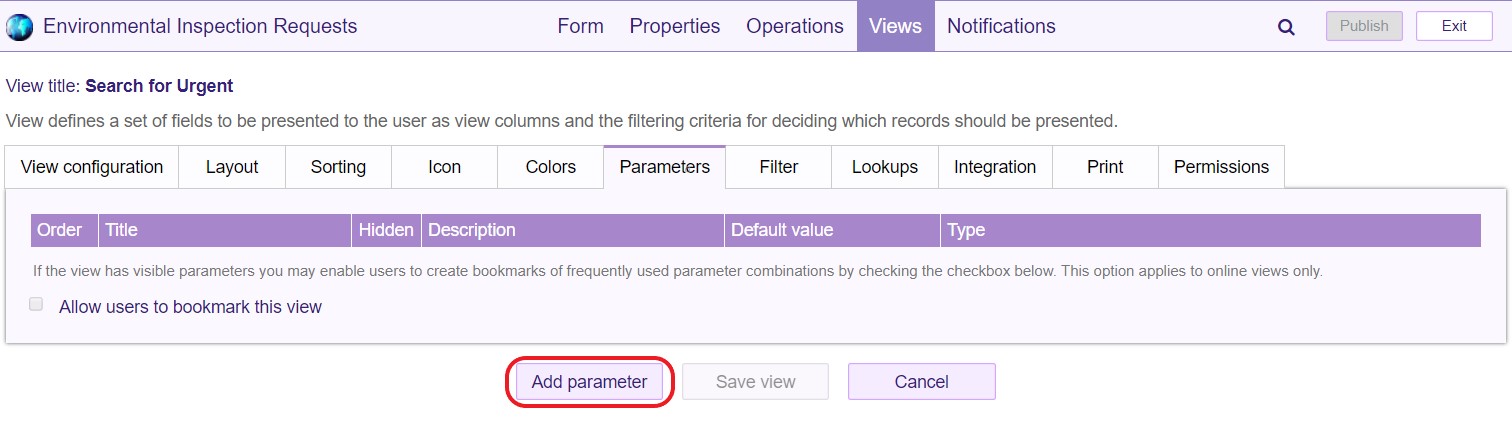Switch to the Layout tab
The image size is (1512, 421).
point(232,167)
